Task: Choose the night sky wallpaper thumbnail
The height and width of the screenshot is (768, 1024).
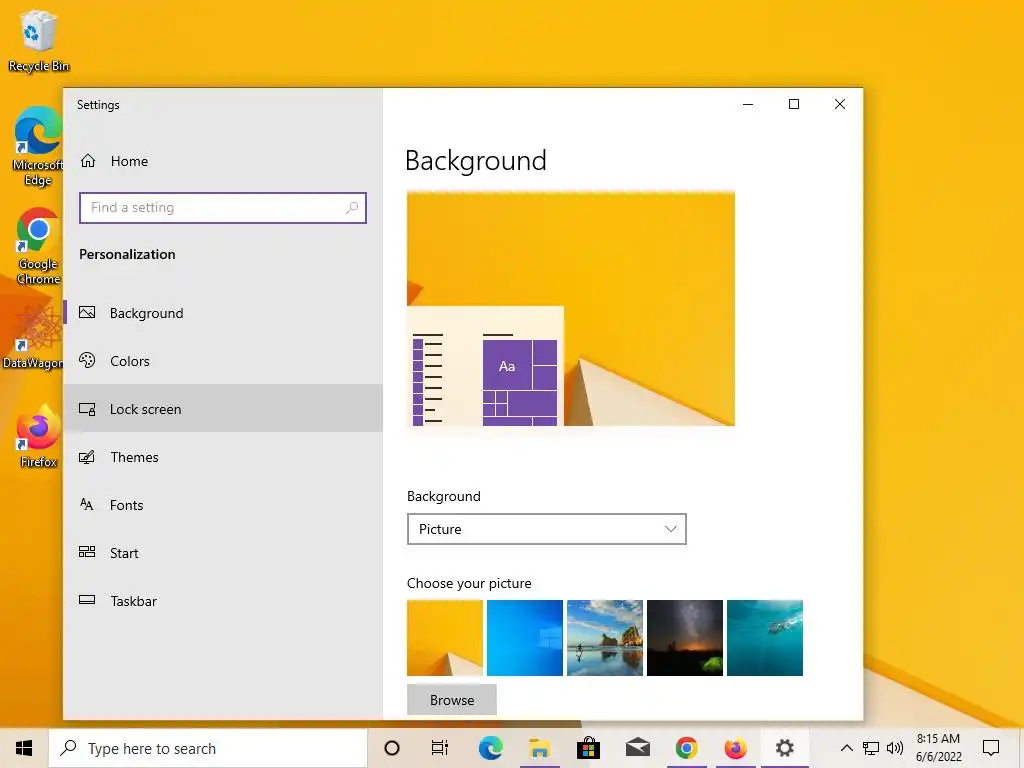Action: (x=684, y=637)
